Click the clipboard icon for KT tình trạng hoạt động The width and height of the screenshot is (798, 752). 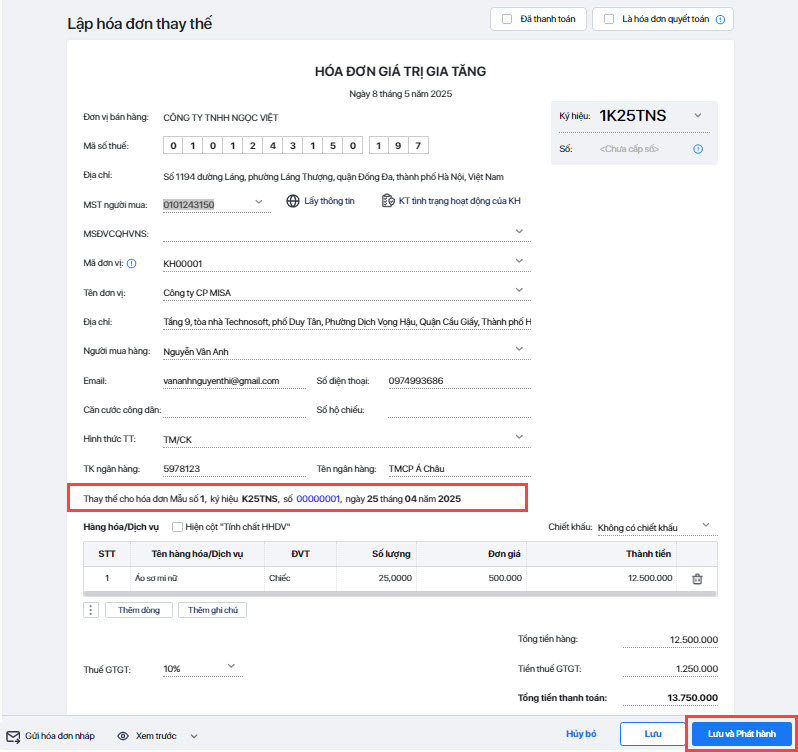388,201
